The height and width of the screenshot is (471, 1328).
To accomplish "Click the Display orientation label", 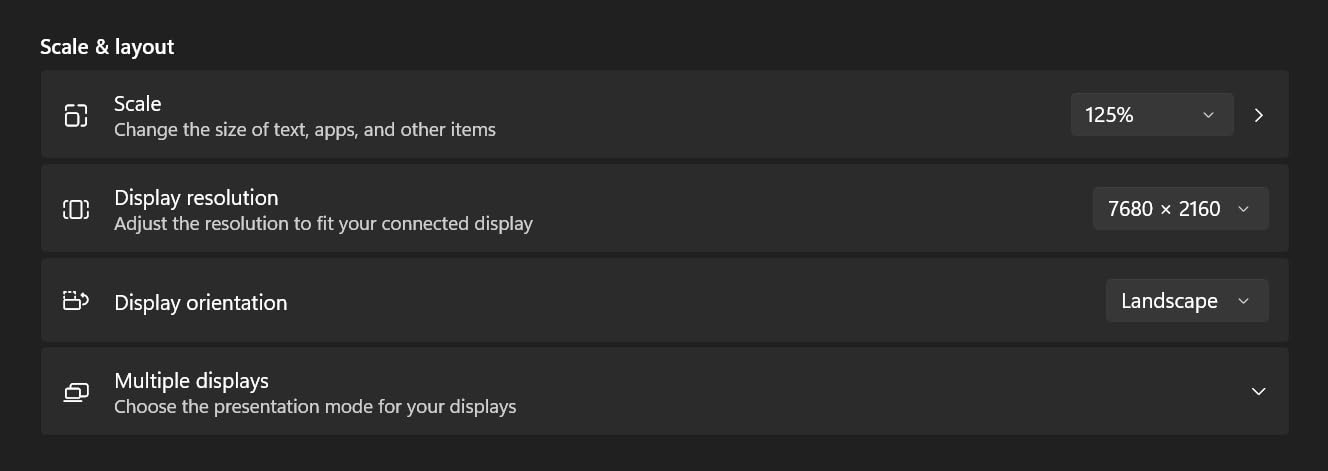I will (201, 303).
